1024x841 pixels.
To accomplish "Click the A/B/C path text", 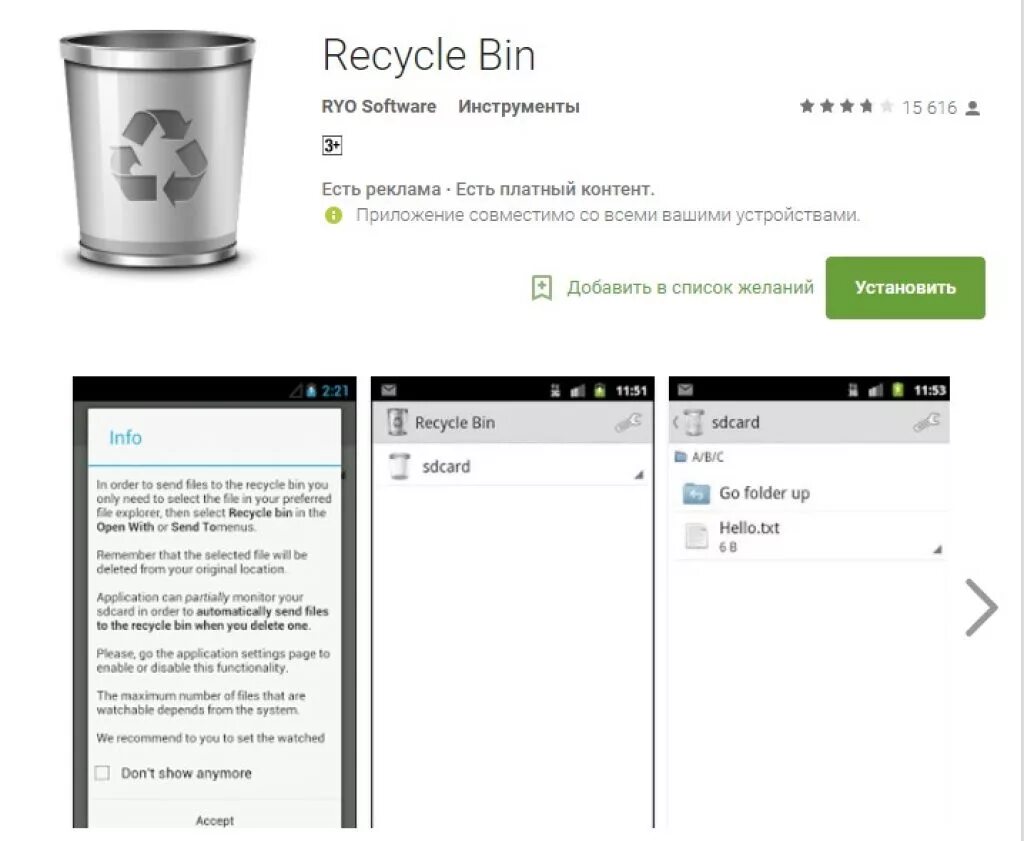I will [707, 456].
